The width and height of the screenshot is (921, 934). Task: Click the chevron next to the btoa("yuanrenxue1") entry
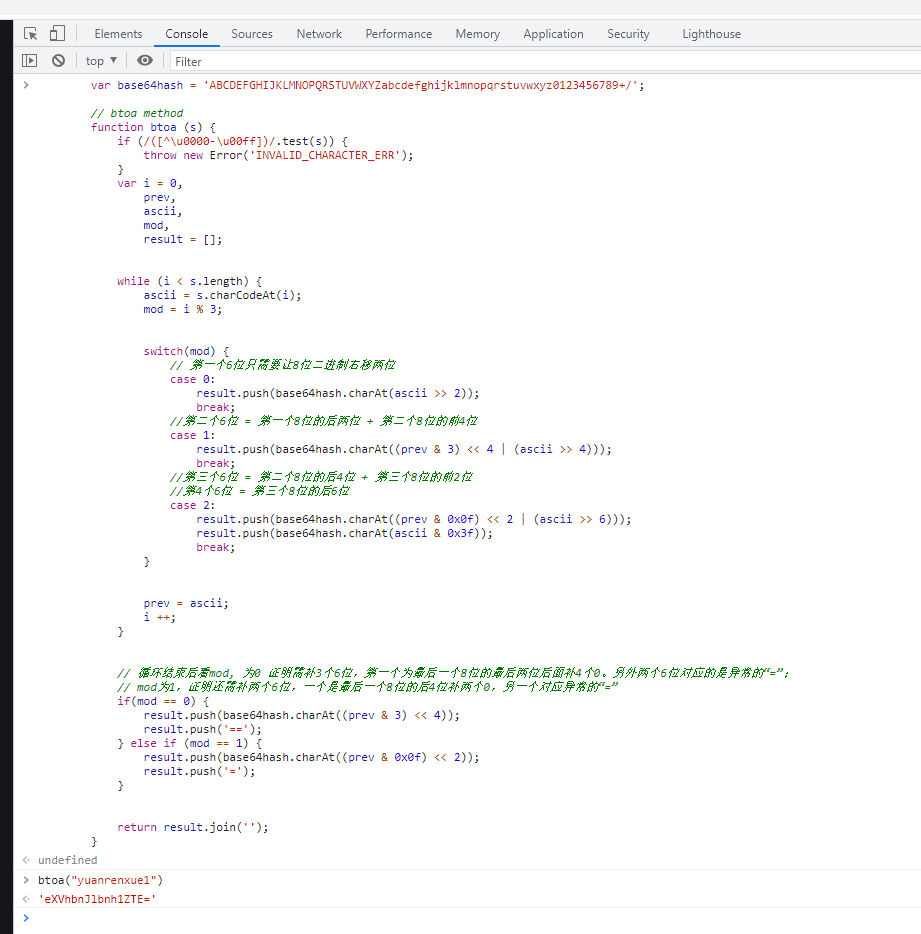26,880
